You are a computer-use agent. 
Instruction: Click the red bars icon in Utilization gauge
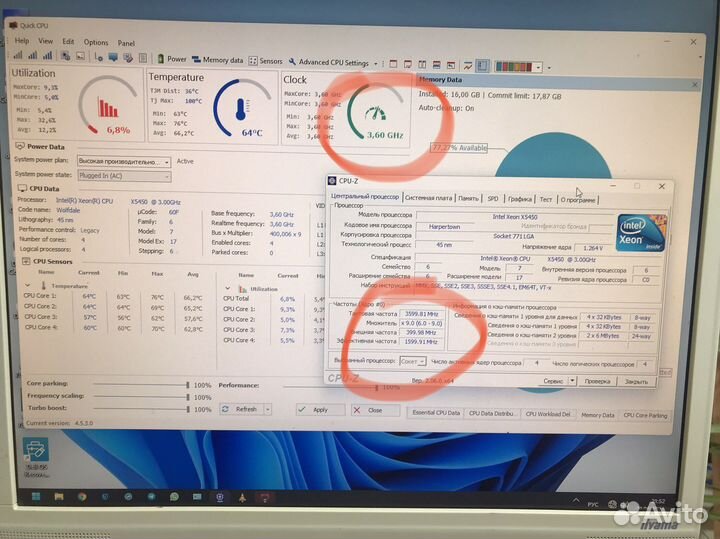pos(107,109)
